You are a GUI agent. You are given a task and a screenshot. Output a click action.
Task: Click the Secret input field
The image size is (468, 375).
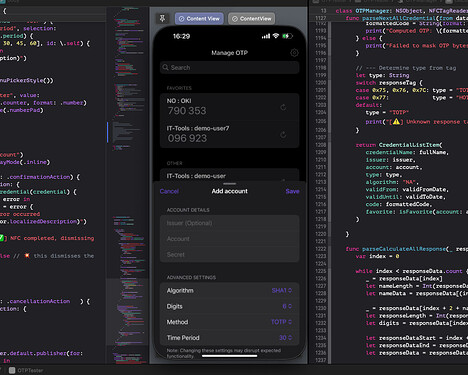coord(230,255)
